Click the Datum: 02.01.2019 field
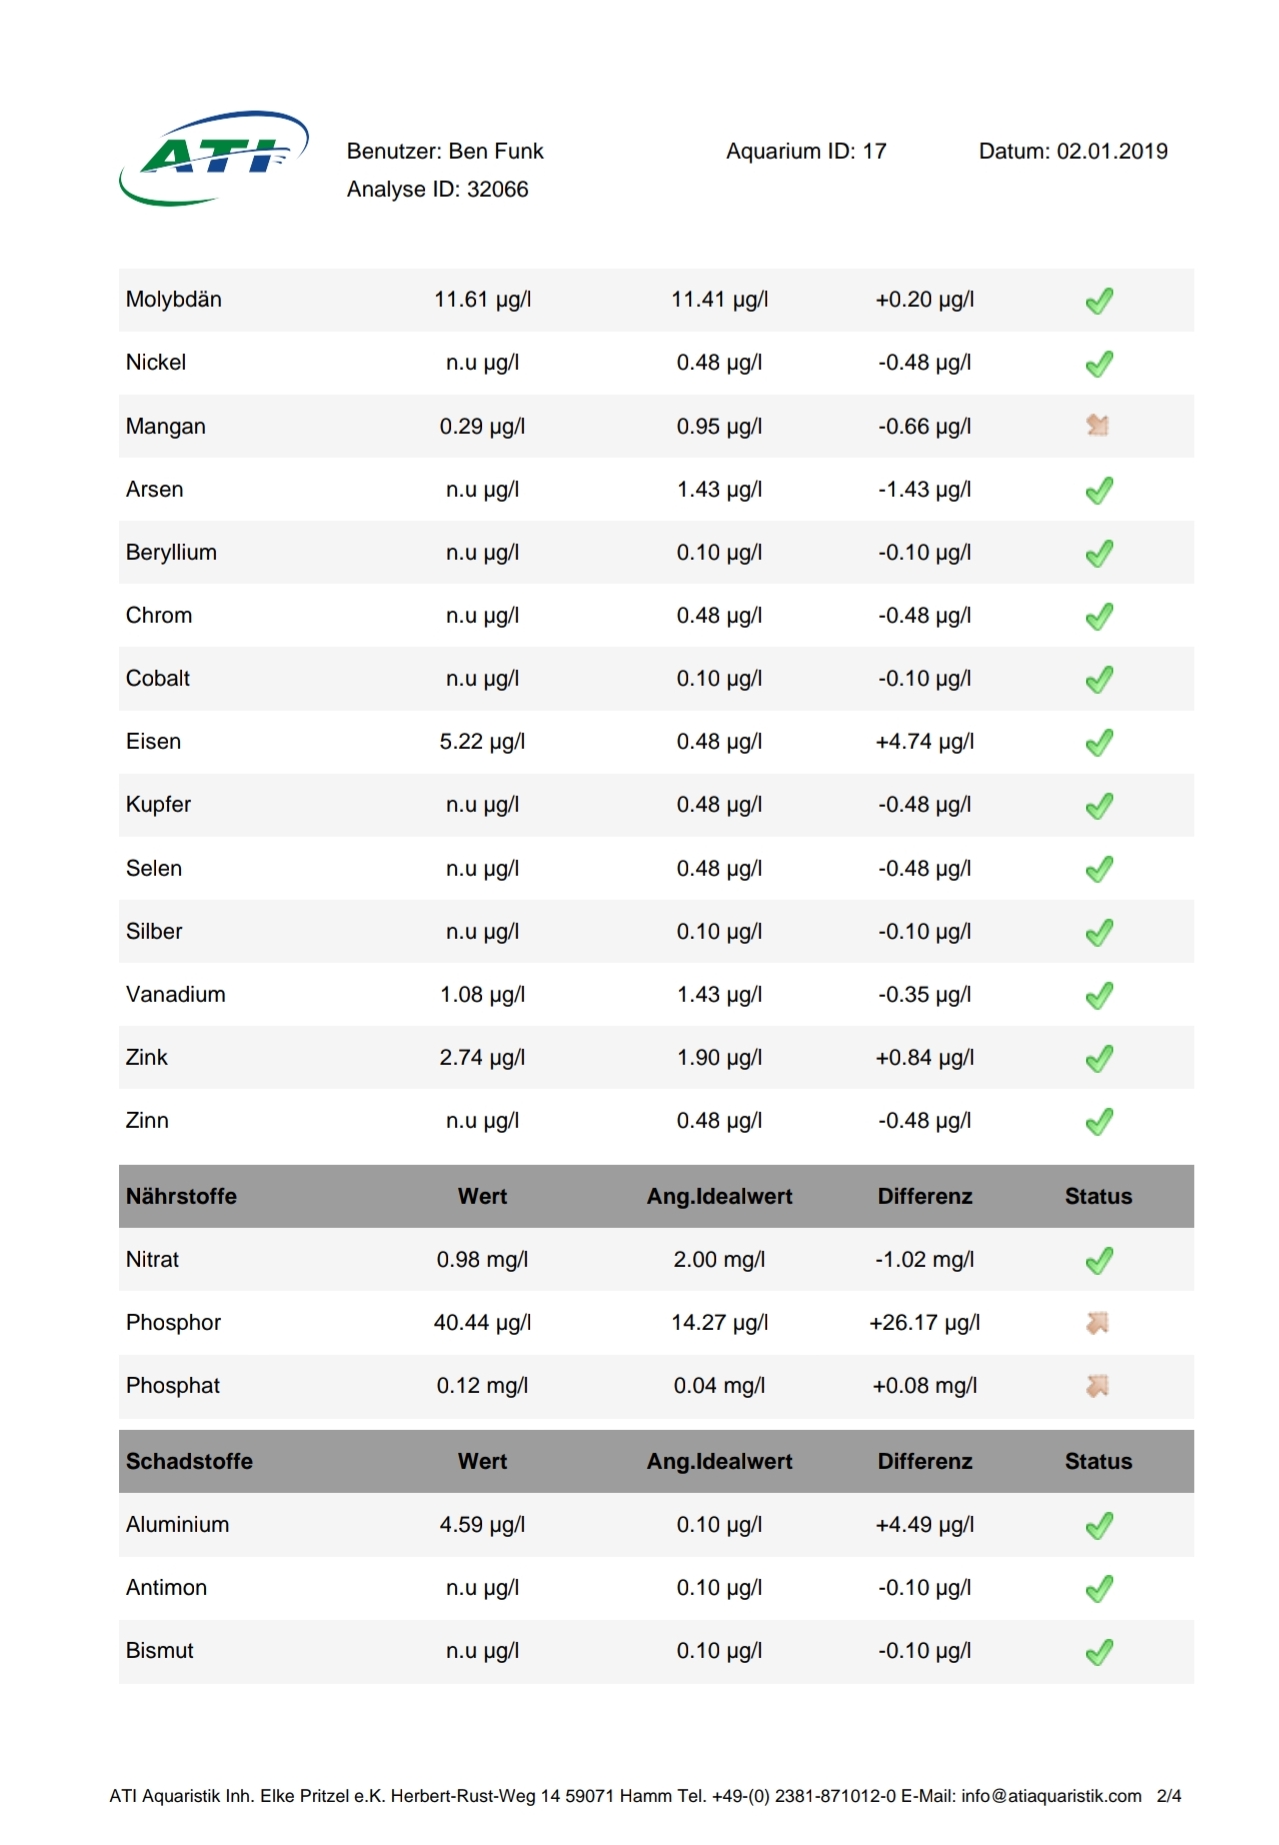Screen dimensions: 1279x1845 click(x=1072, y=151)
